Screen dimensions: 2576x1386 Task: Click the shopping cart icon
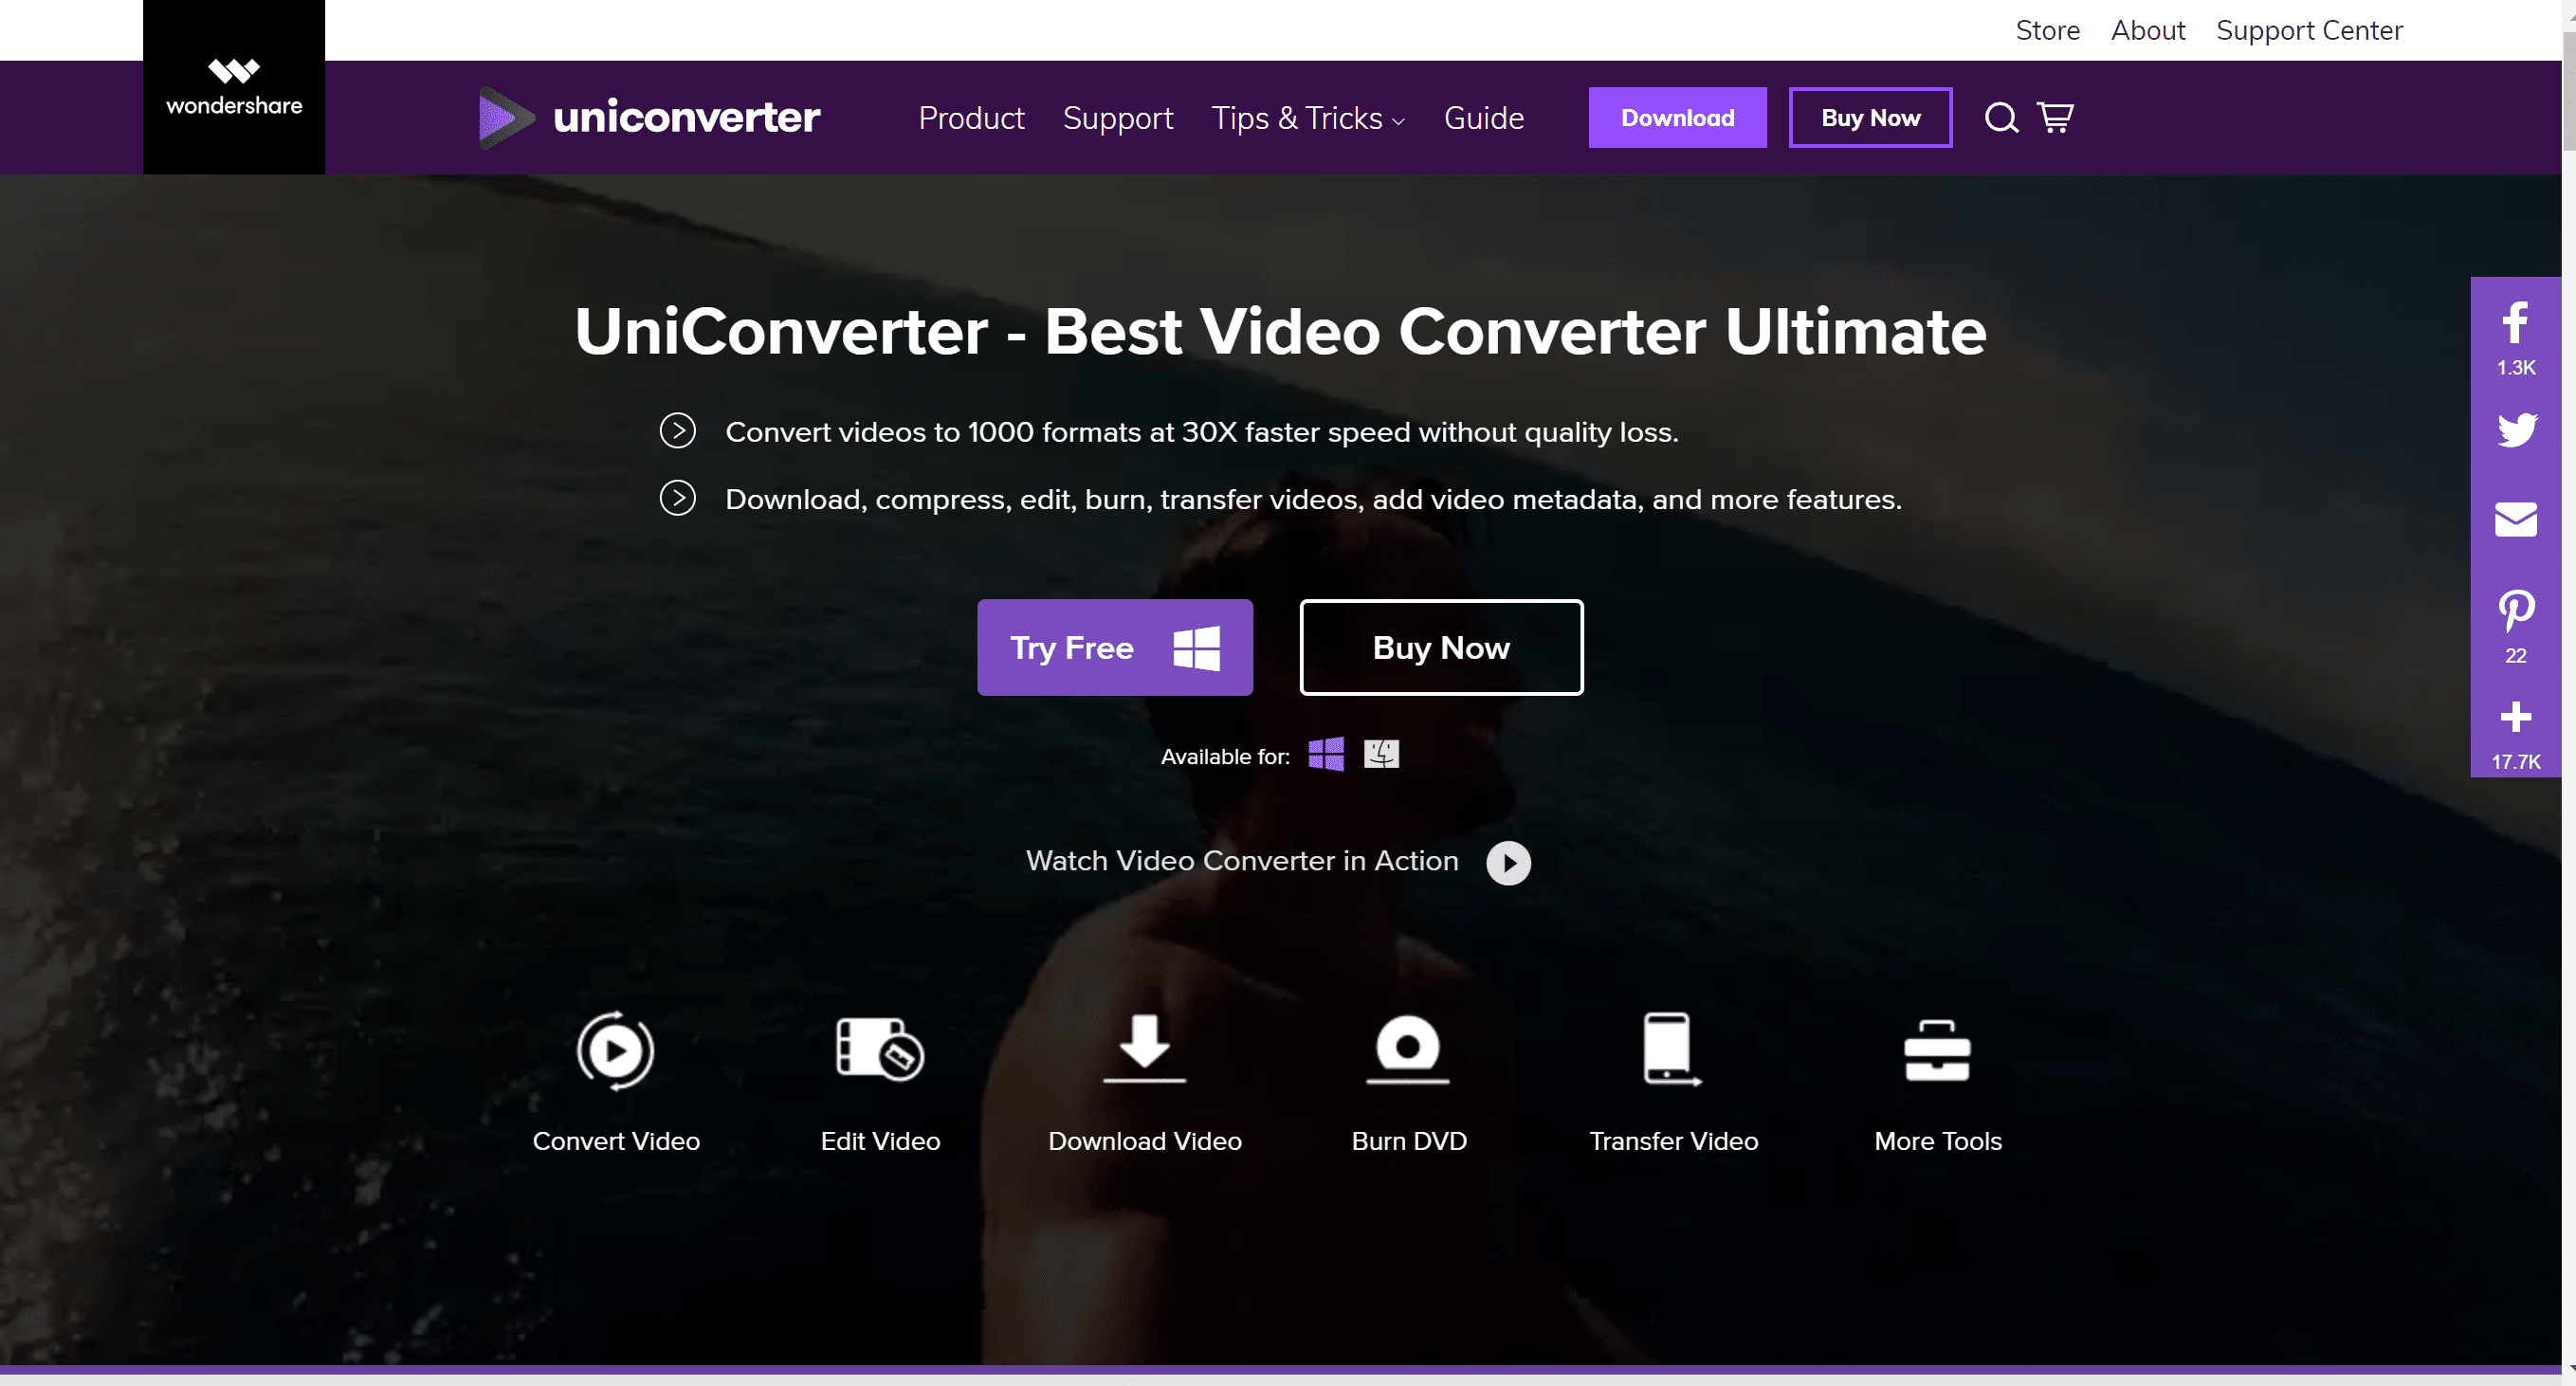coord(2057,116)
